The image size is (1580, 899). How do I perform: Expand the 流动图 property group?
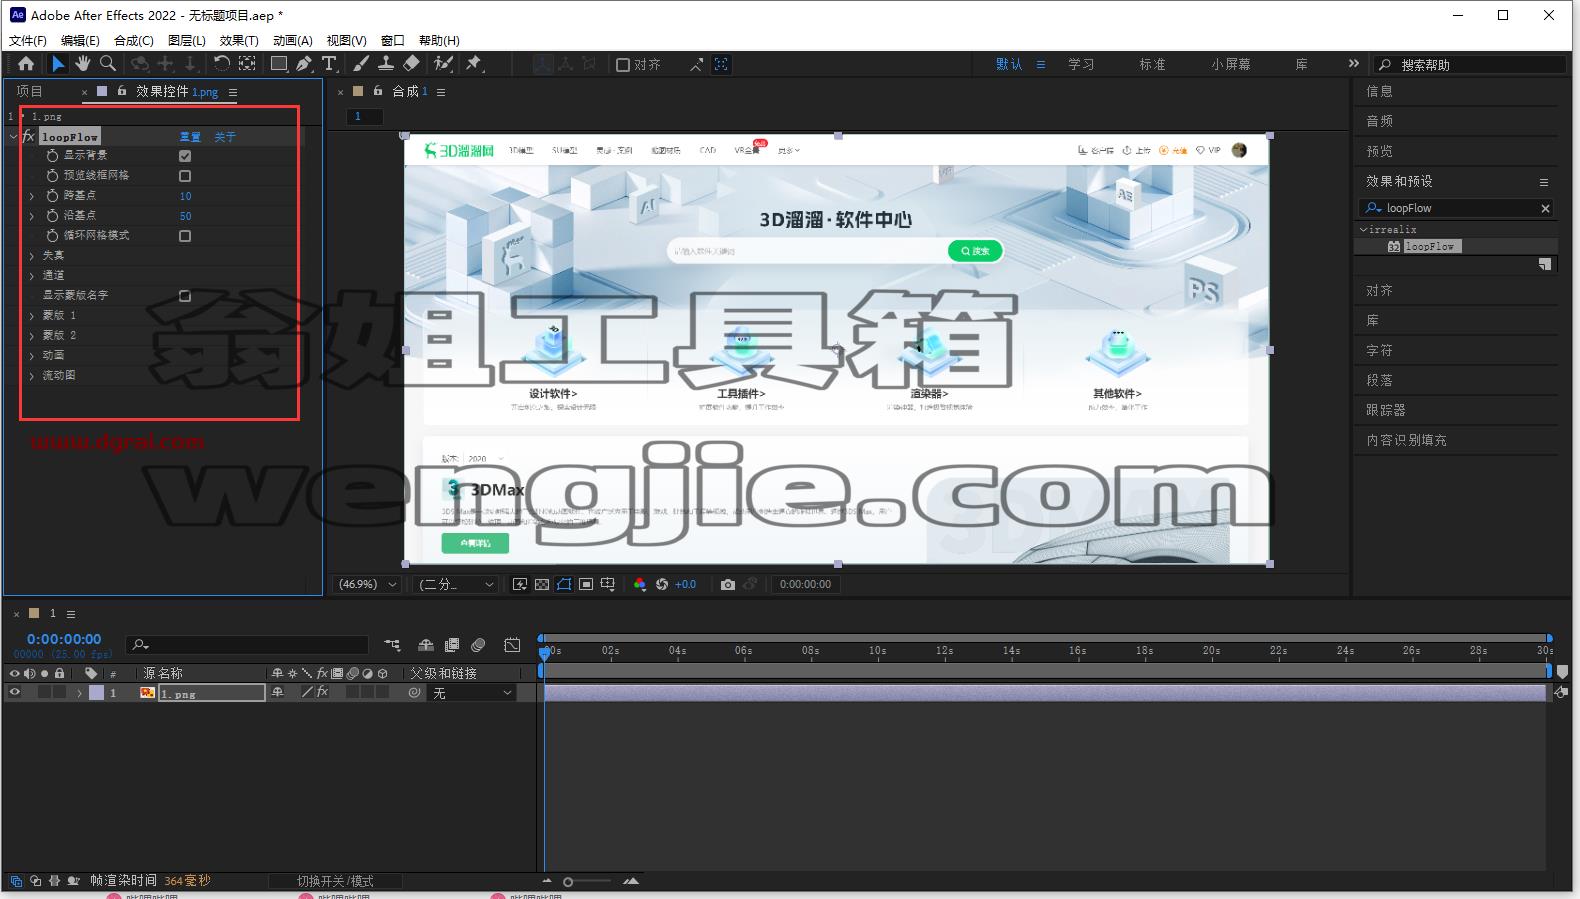[32, 376]
